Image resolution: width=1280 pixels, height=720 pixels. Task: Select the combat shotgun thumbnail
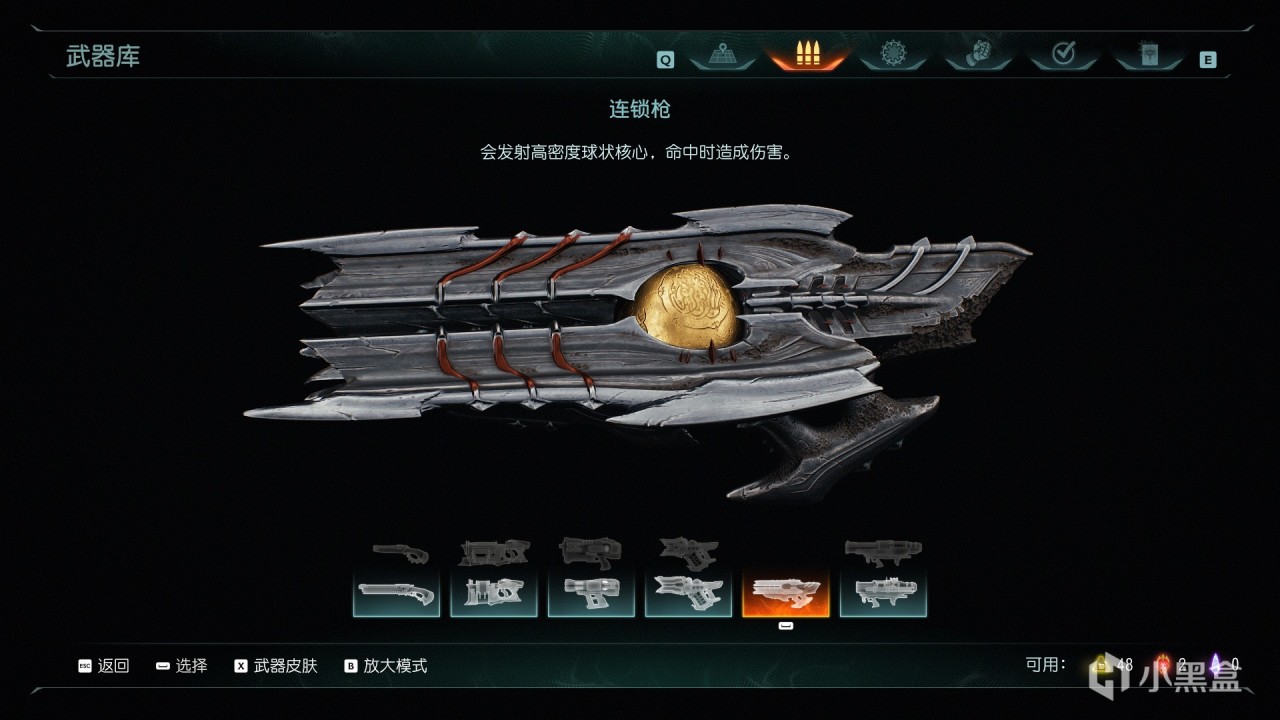pos(396,594)
